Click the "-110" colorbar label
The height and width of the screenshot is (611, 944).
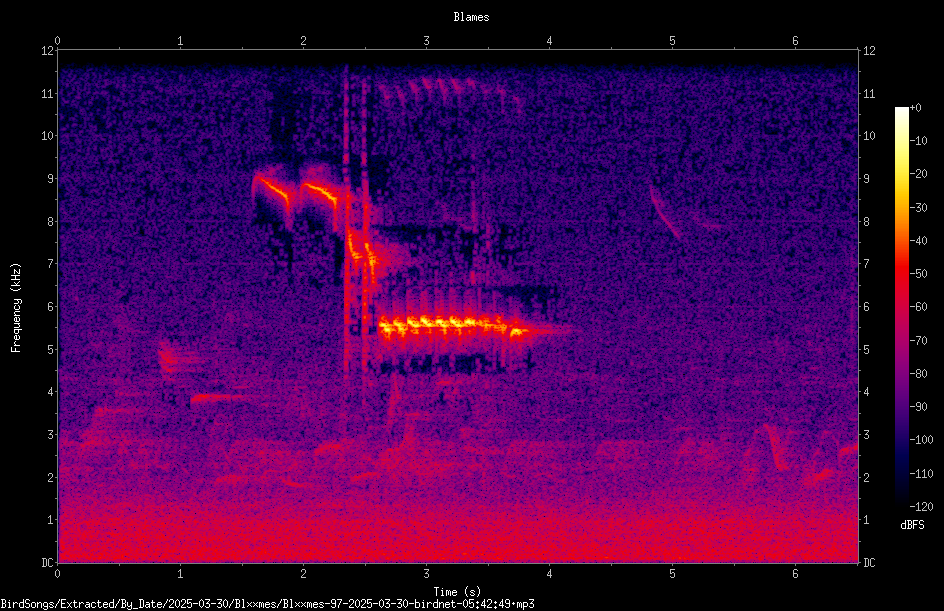[921, 474]
